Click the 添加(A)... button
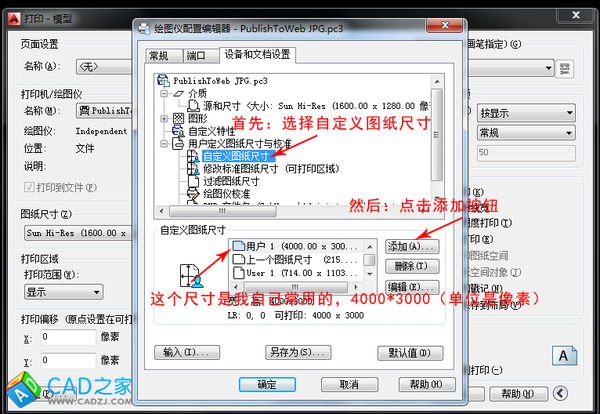Screen dimensions: 600x414 412,247
